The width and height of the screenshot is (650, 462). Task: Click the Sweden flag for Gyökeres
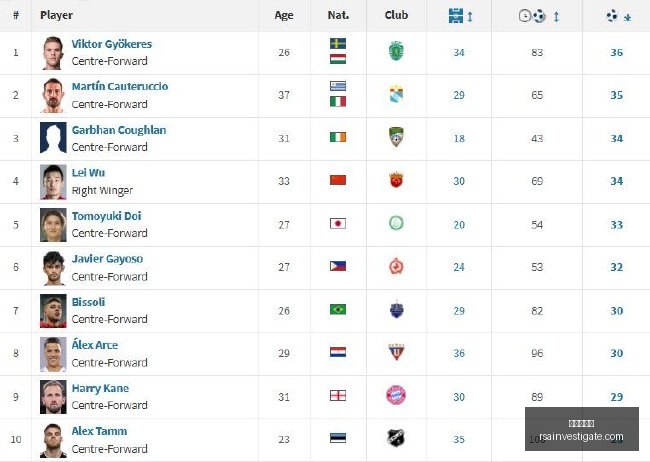click(x=338, y=44)
